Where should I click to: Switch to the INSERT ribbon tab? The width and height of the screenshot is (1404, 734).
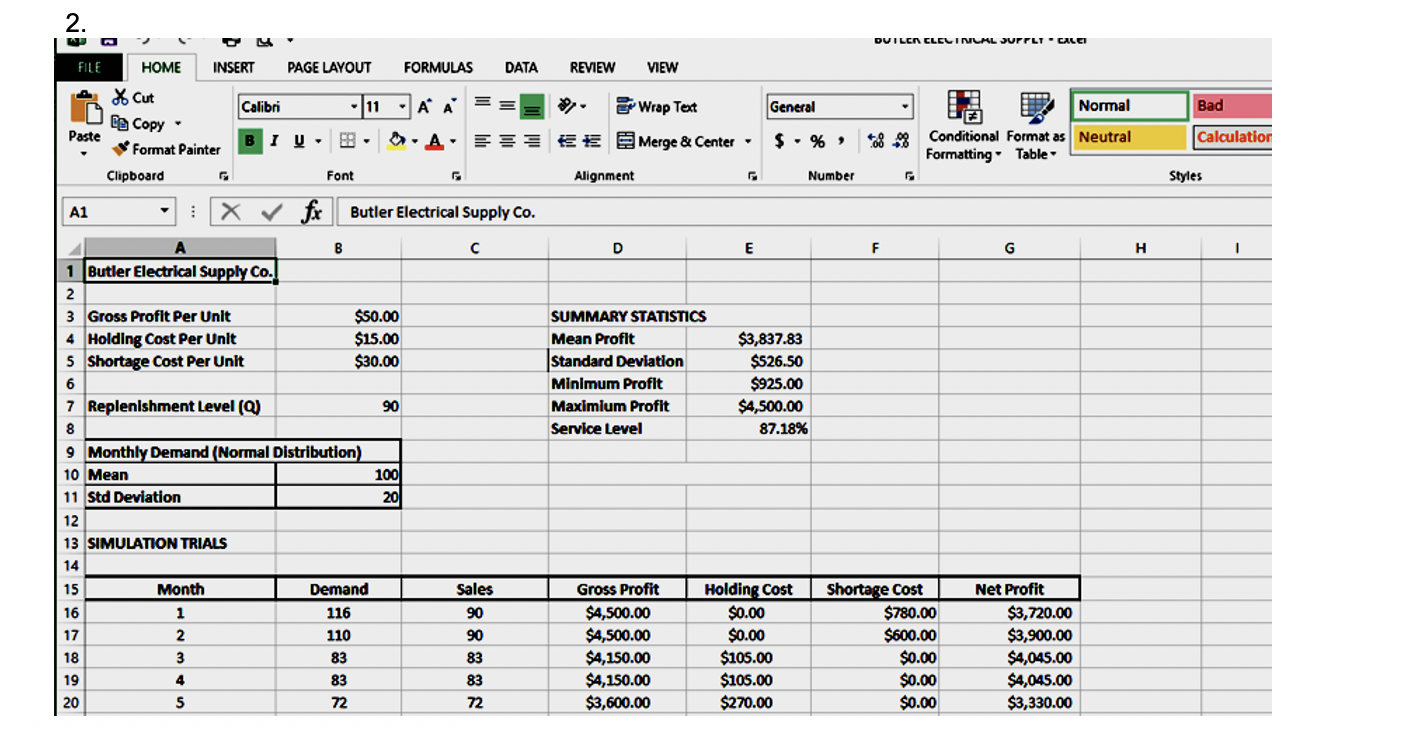[x=233, y=67]
